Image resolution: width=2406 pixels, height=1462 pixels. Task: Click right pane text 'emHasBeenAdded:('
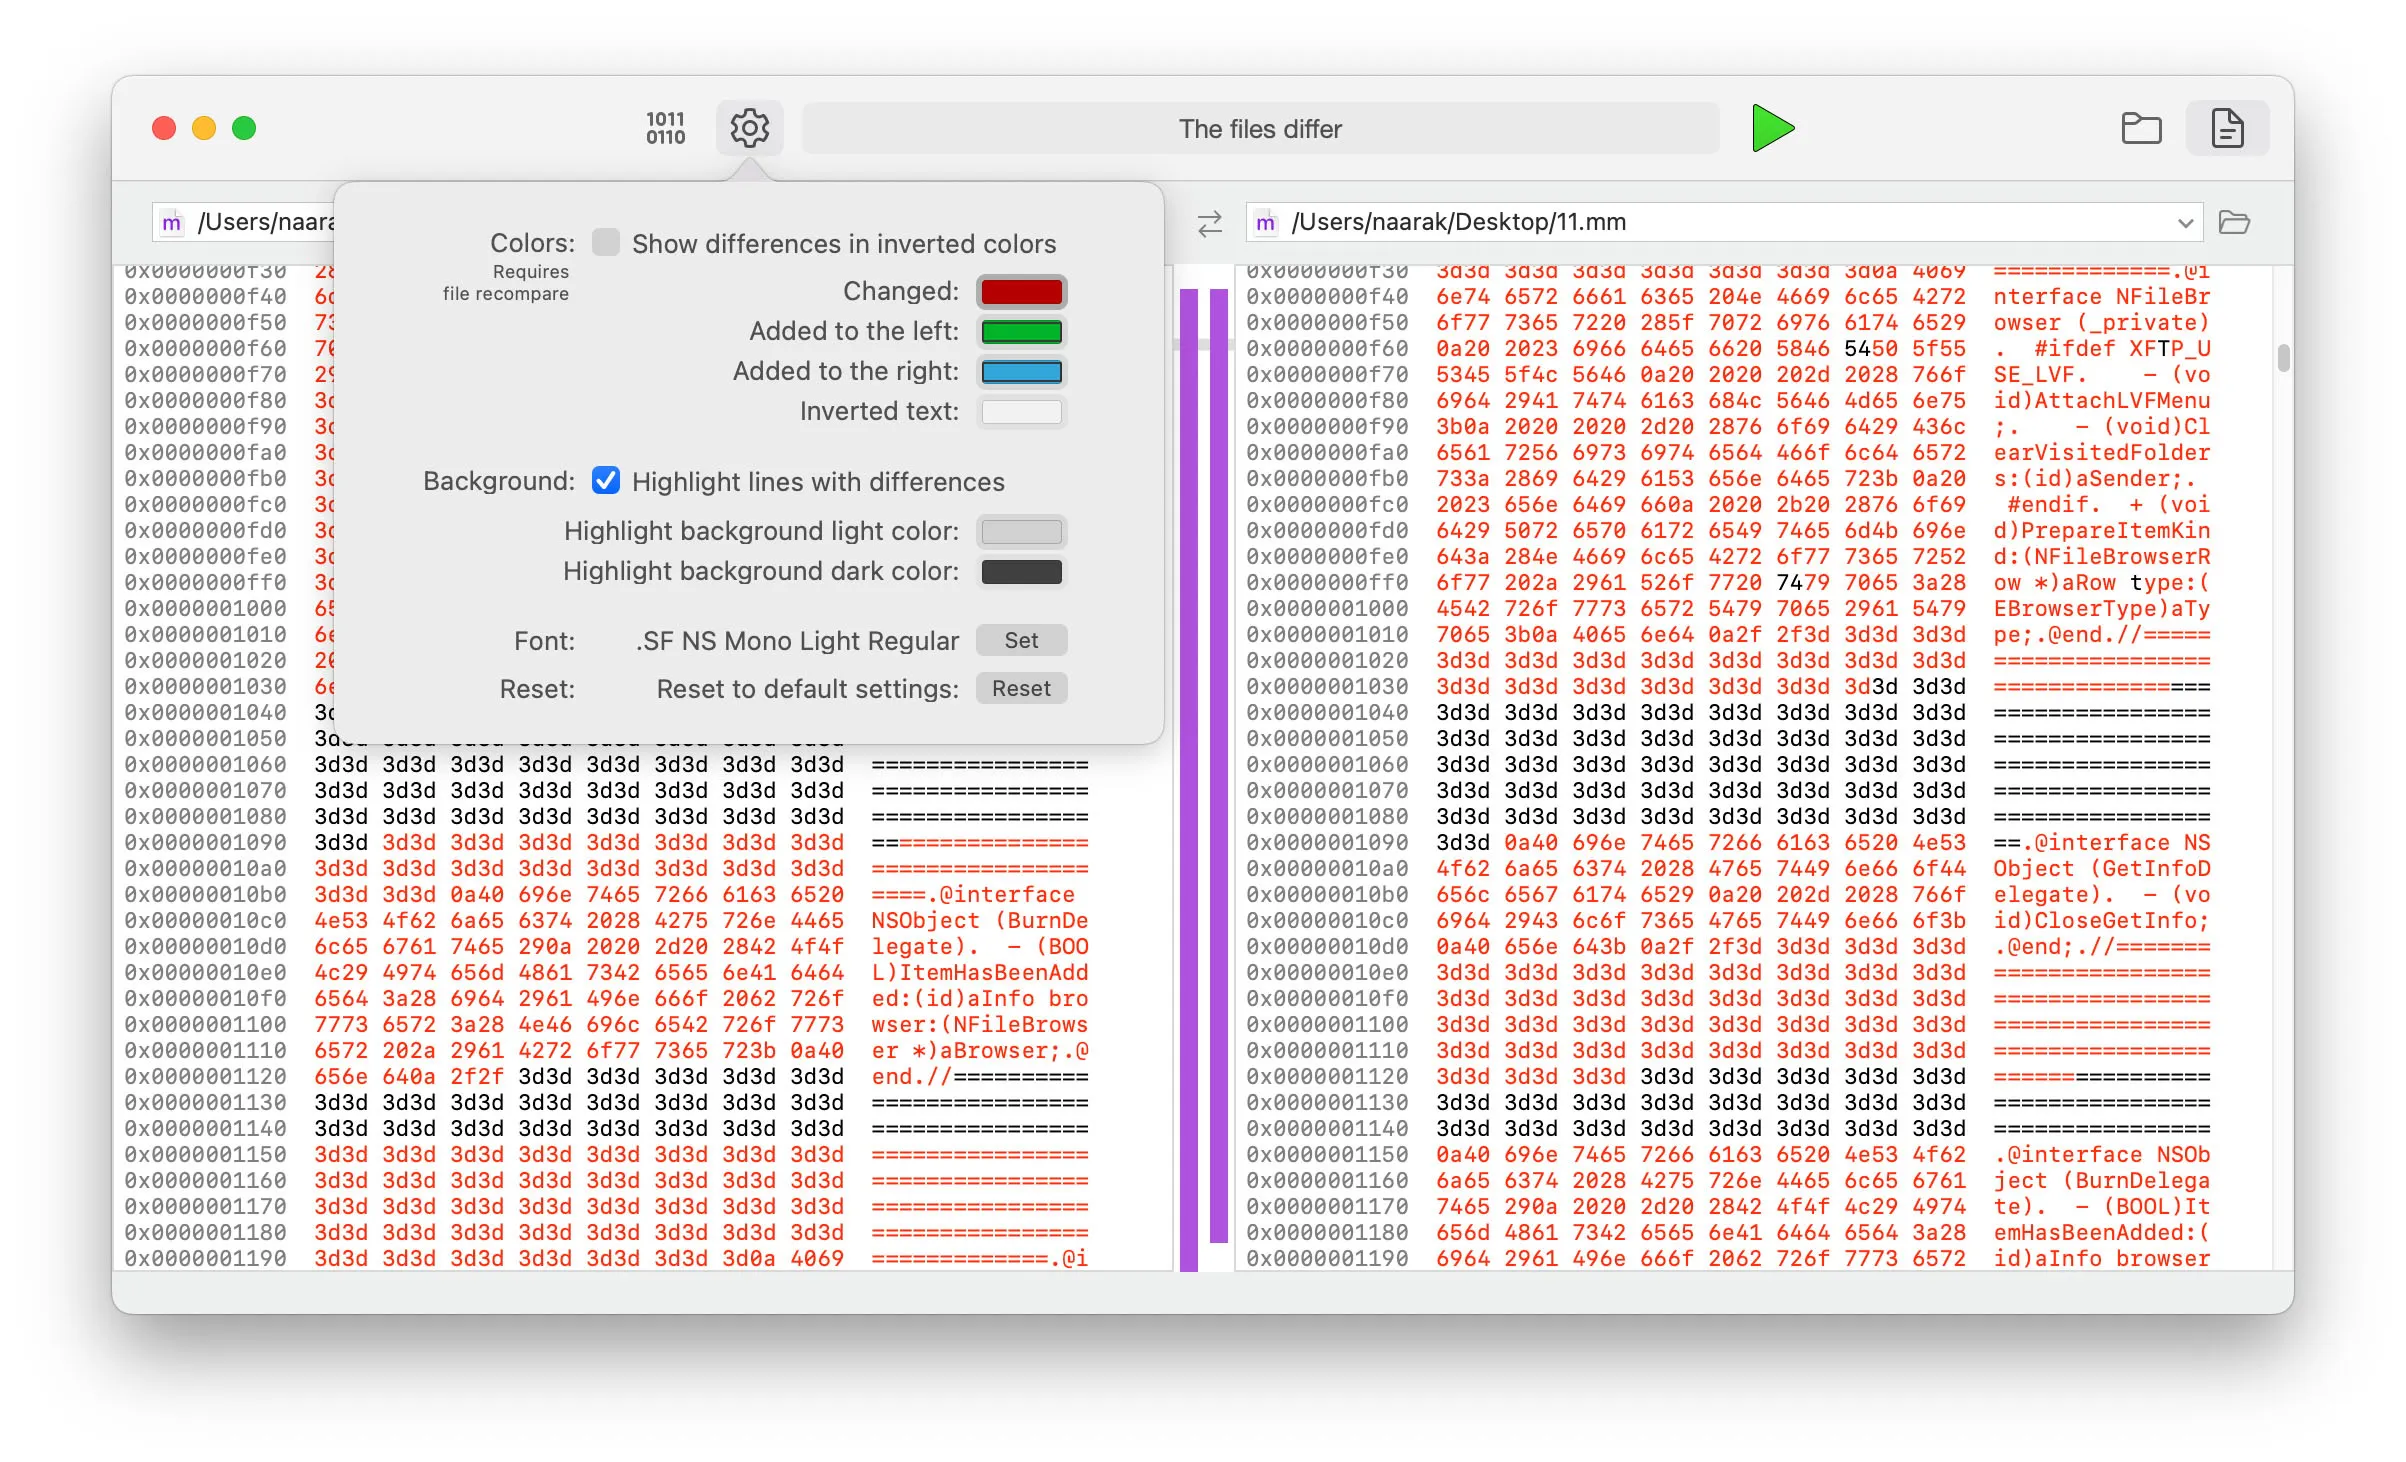coord(2101,1232)
